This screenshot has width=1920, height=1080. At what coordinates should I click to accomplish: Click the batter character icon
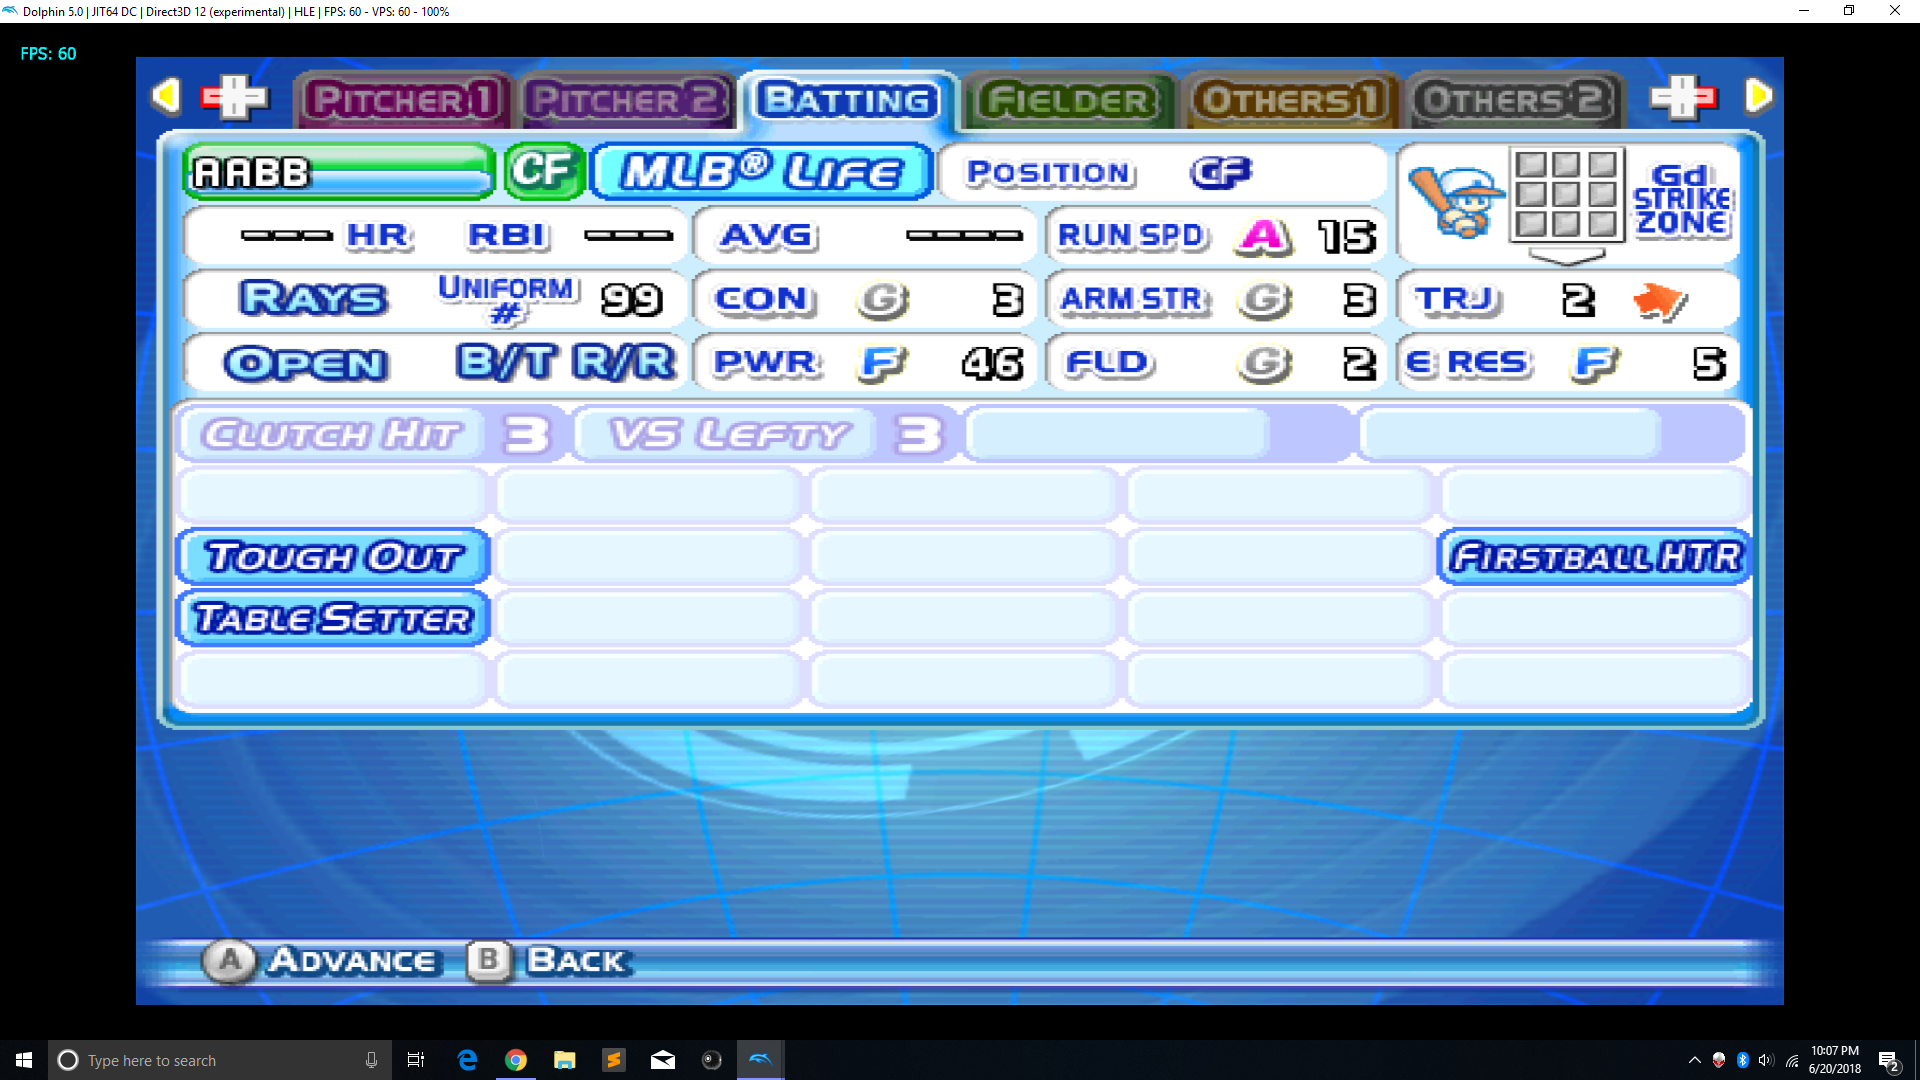pos(1456,201)
